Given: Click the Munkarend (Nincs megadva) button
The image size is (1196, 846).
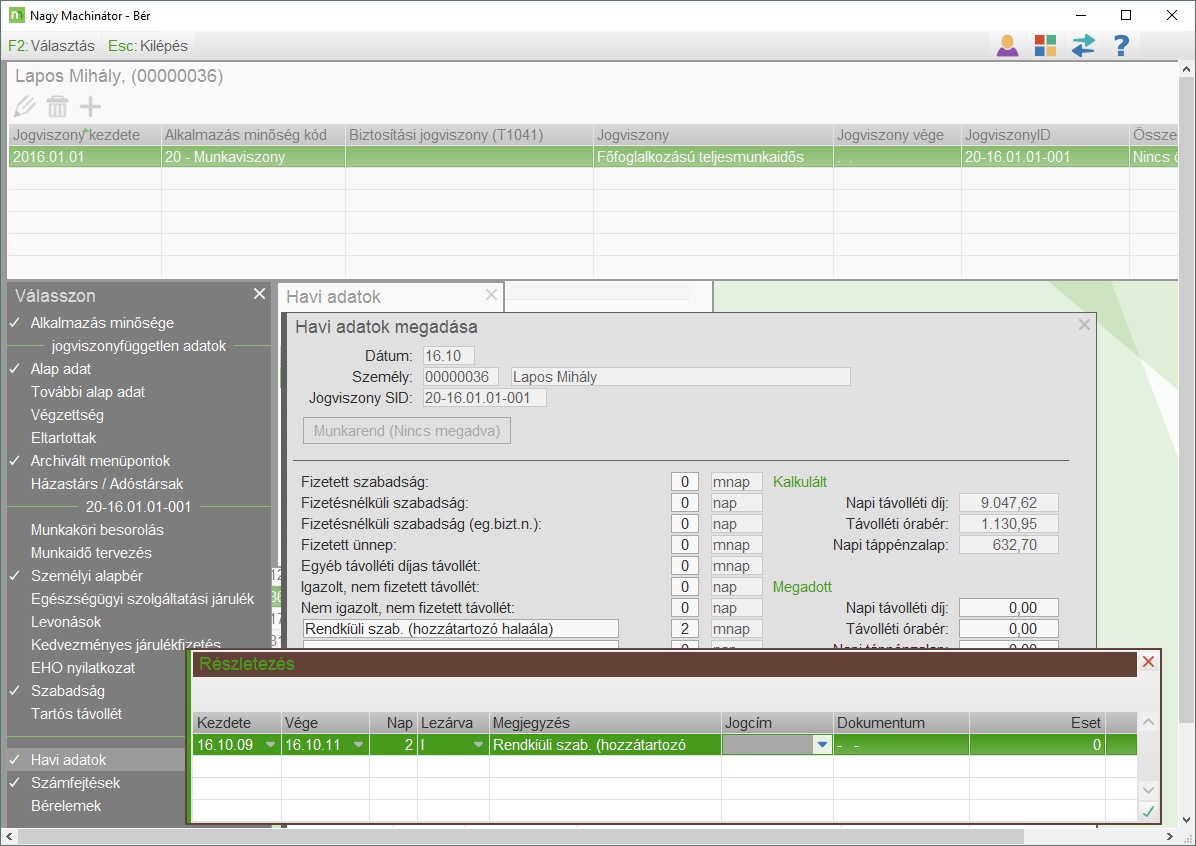Looking at the screenshot, I should tap(406, 431).
